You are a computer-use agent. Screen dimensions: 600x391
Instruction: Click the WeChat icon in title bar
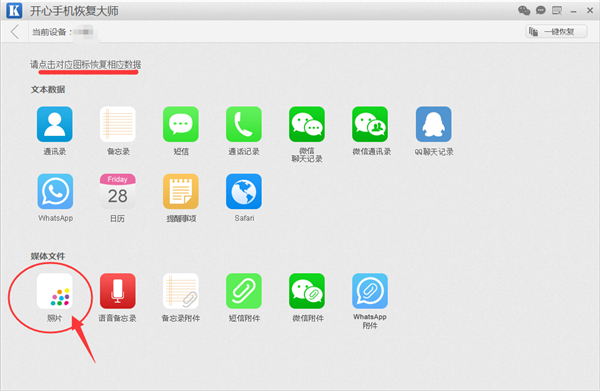tap(524, 10)
